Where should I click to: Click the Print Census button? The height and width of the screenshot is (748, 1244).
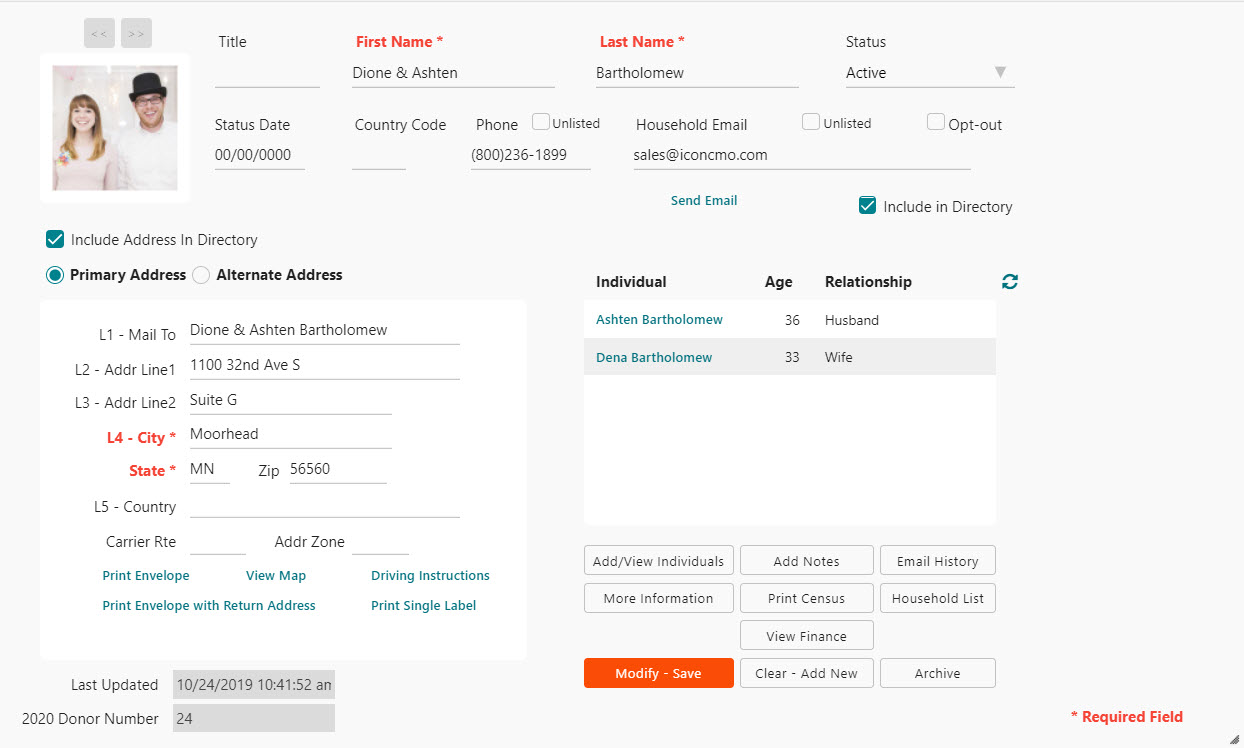click(806, 597)
